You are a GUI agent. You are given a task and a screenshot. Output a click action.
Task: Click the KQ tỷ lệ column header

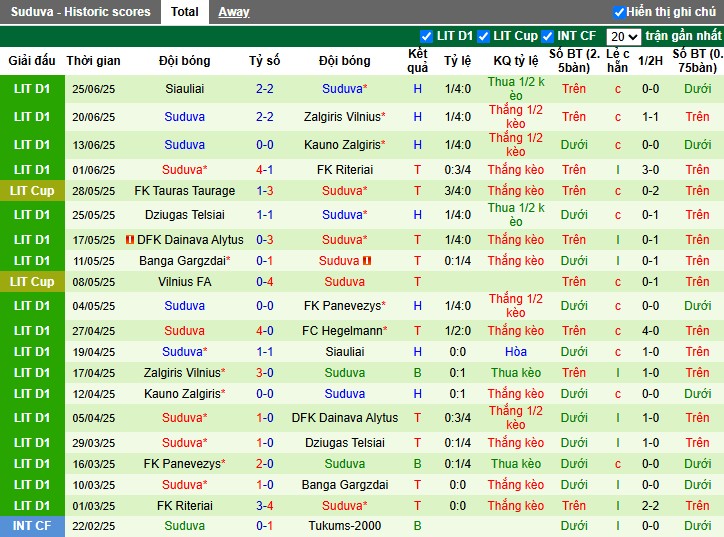click(x=516, y=60)
